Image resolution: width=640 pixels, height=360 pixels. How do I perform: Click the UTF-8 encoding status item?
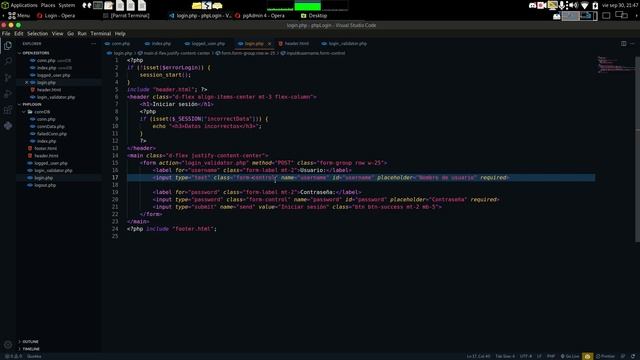point(525,356)
